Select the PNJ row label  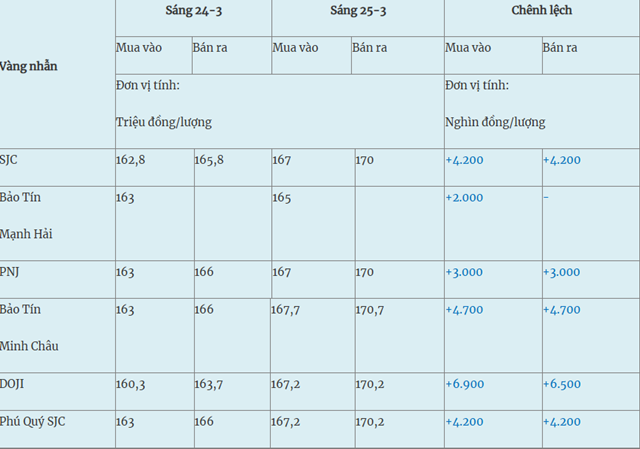click(x=11, y=272)
